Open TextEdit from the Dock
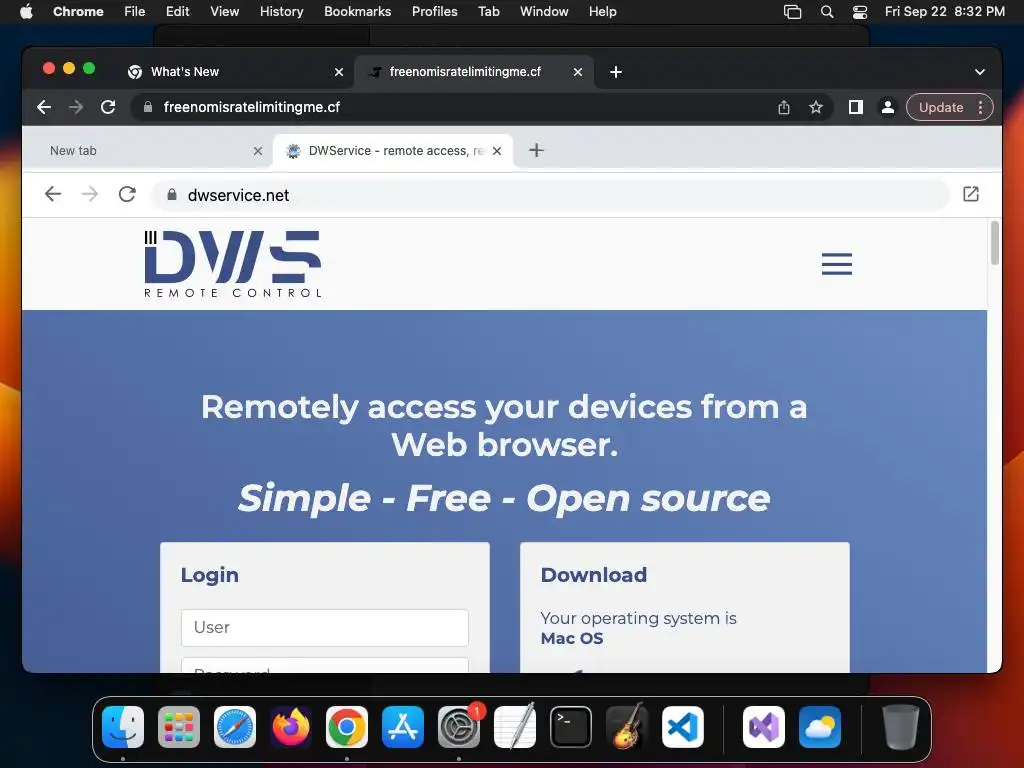This screenshot has width=1024, height=768. [515, 727]
